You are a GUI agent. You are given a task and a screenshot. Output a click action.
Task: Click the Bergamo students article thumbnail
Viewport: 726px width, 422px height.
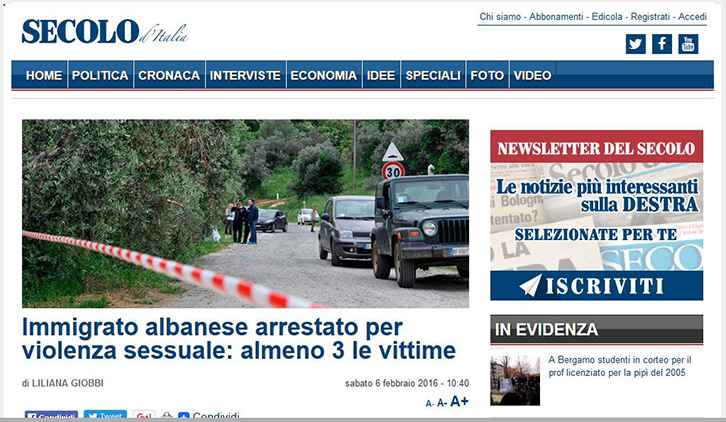[x=515, y=380]
